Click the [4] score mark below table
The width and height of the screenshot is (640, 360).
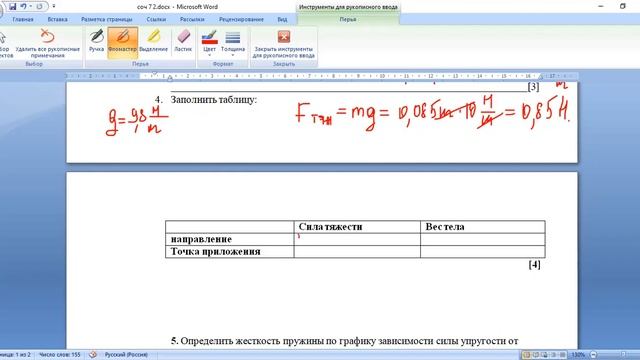534,264
